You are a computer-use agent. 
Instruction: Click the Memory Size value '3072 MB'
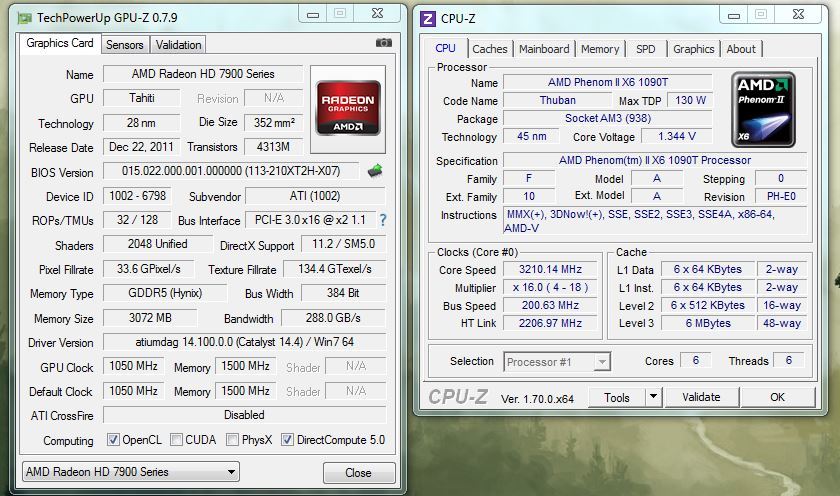coord(150,318)
